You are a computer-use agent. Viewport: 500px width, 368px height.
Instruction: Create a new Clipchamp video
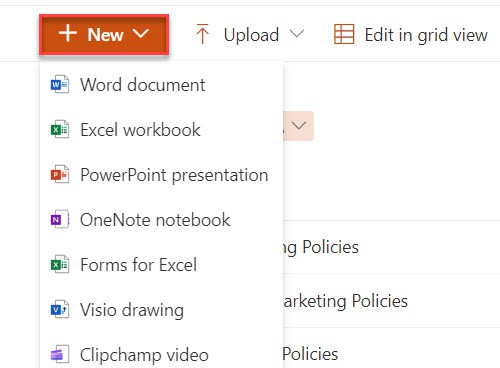click(x=144, y=355)
